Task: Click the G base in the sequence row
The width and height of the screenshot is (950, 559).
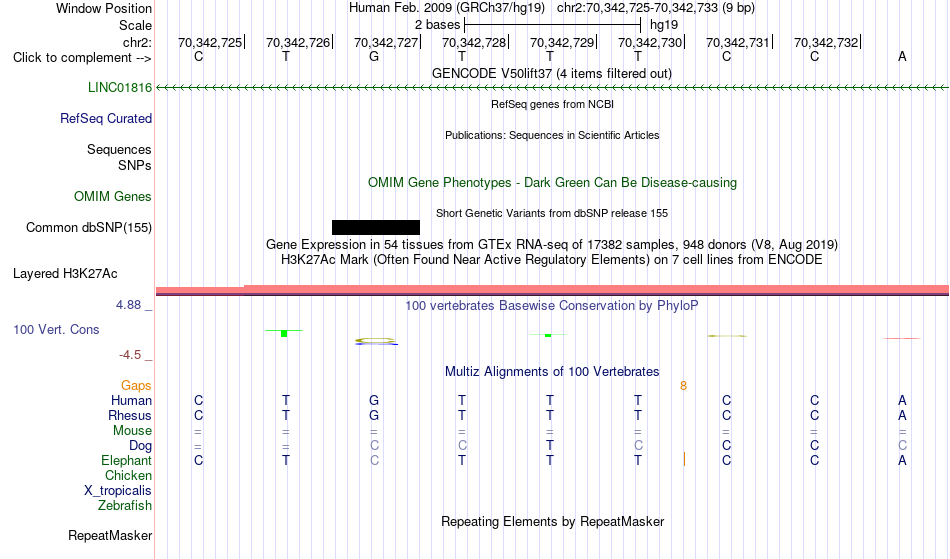Action: click(x=374, y=56)
